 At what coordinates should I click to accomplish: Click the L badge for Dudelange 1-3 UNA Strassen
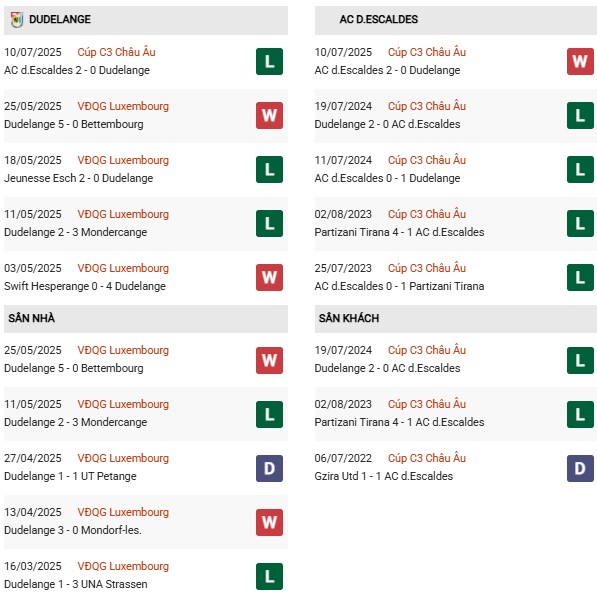pos(269,576)
